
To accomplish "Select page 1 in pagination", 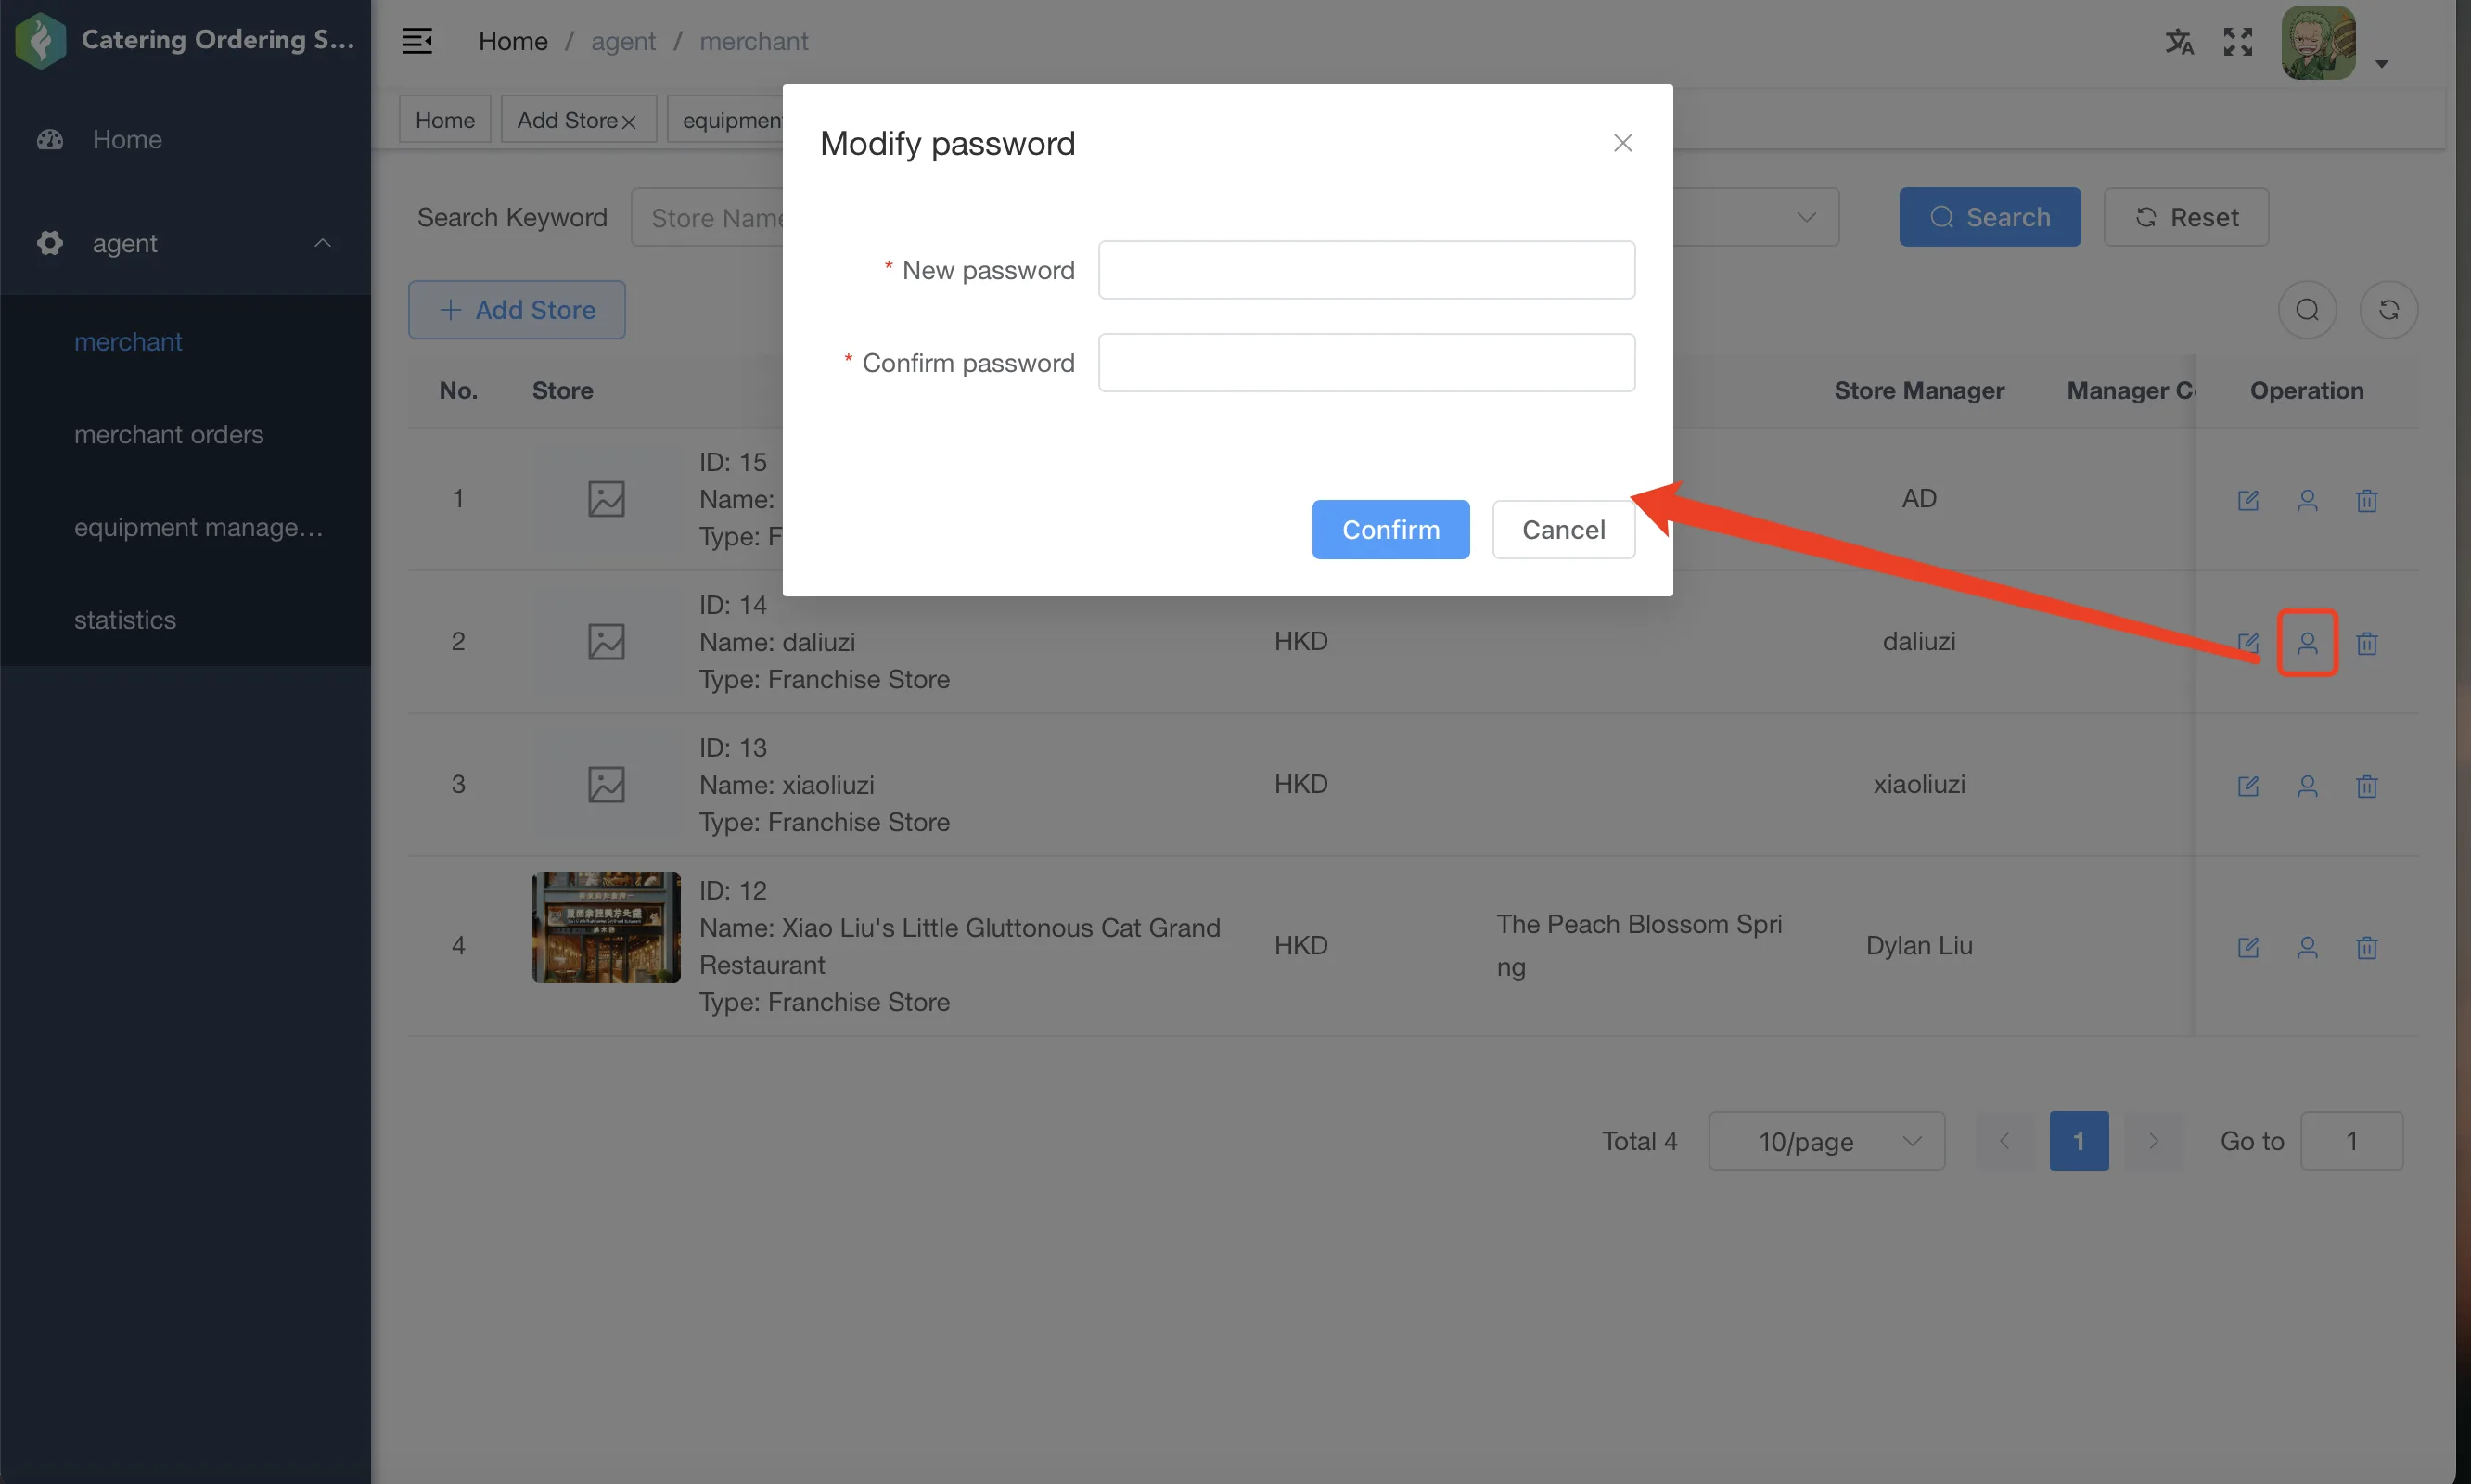I will click(2078, 1141).
